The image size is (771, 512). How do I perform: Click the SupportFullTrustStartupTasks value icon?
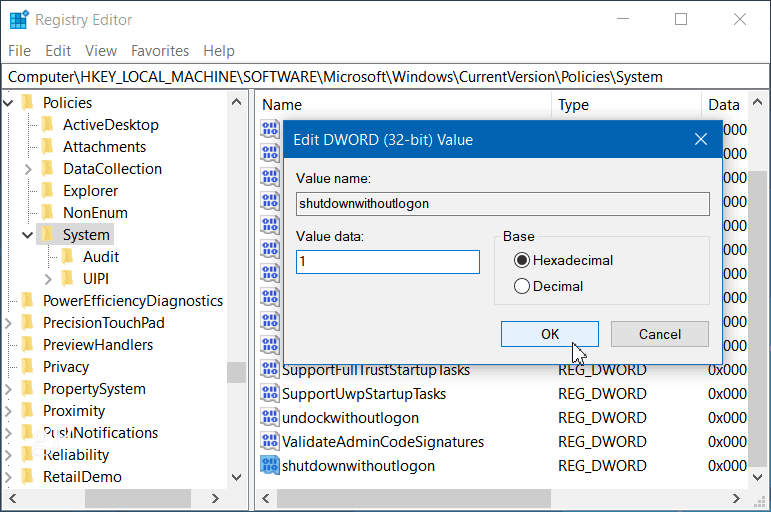(269, 369)
